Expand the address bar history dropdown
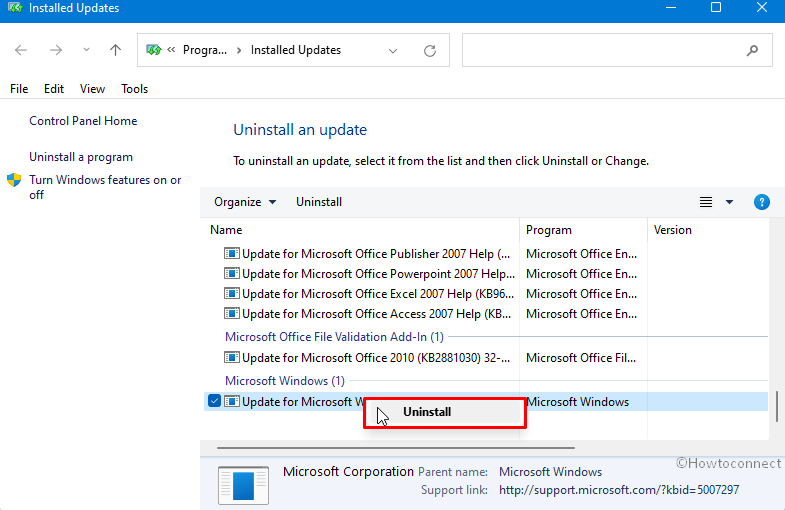Viewport: 785px width, 510px height. pos(393,51)
